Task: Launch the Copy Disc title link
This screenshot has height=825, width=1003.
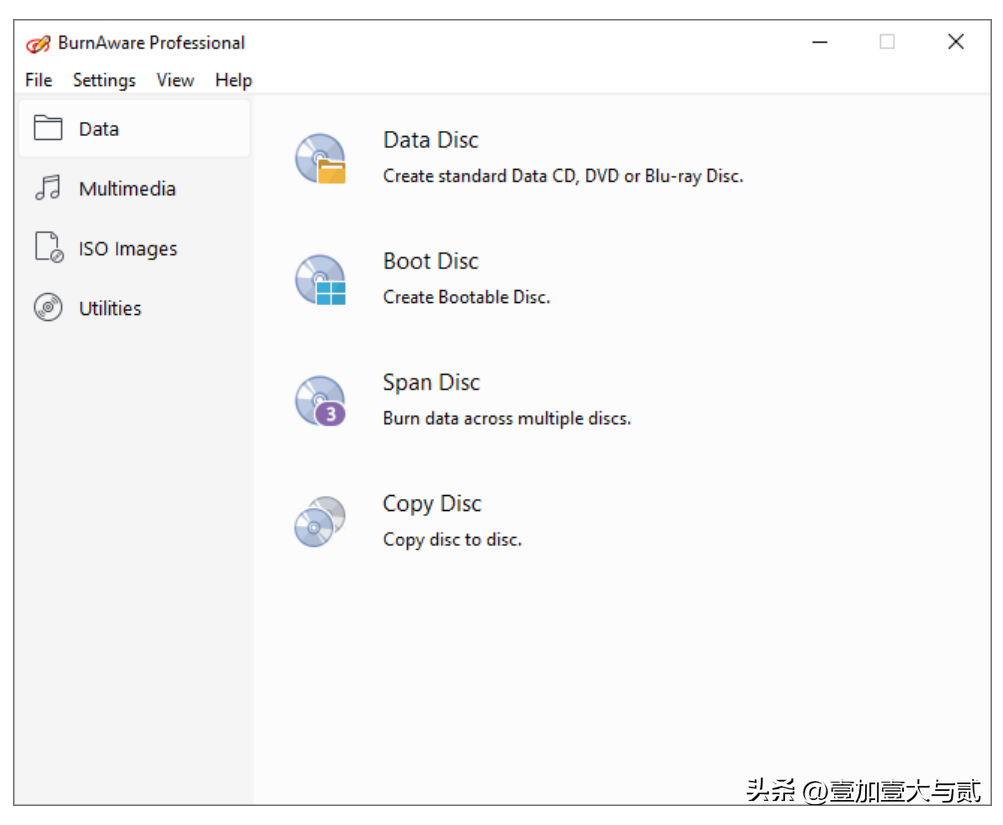Action: pos(432,504)
